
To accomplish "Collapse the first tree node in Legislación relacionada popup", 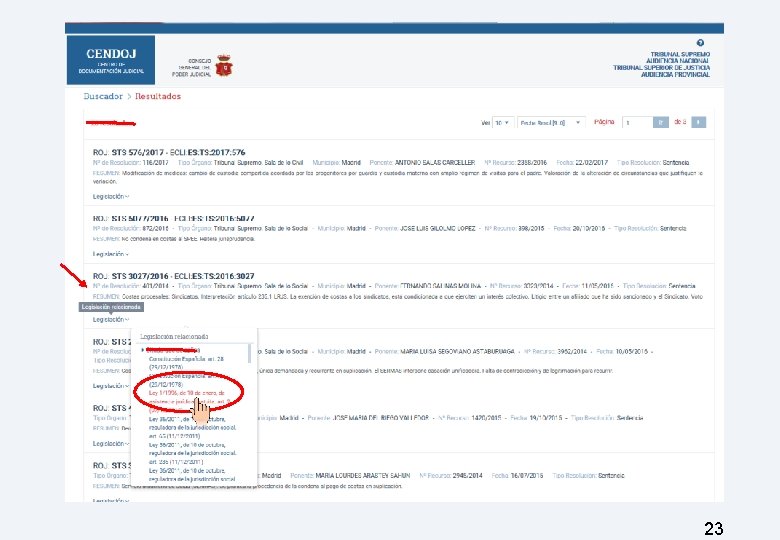I will point(143,350).
